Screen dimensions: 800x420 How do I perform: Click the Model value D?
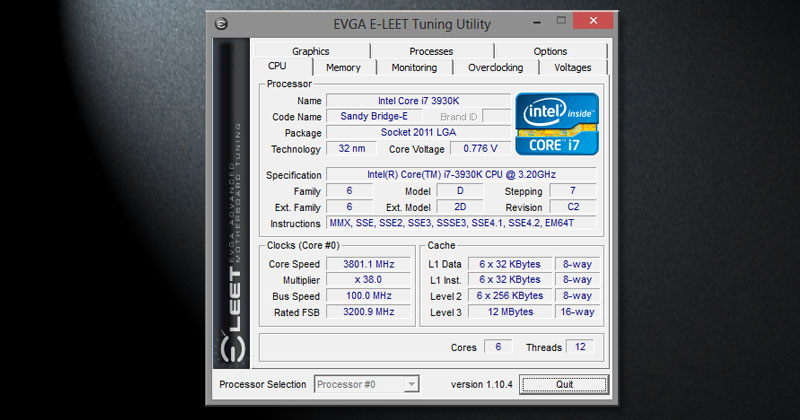(460, 191)
